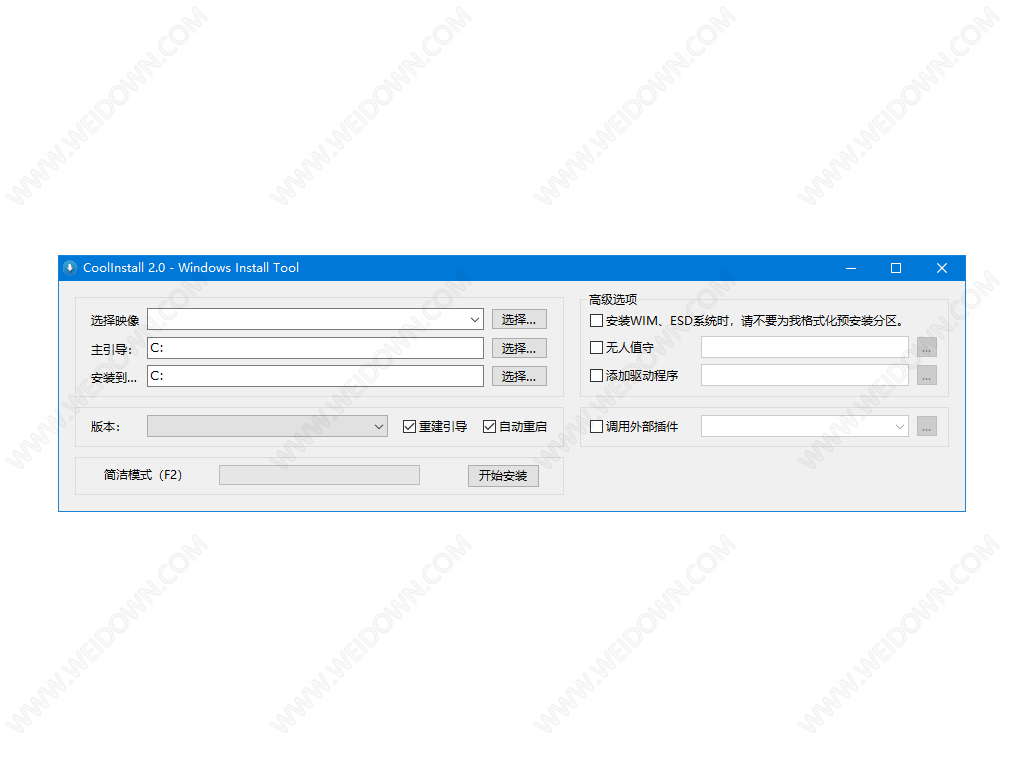Click the 主引导 path input field
This screenshot has width=1024, height=768.
coord(315,348)
